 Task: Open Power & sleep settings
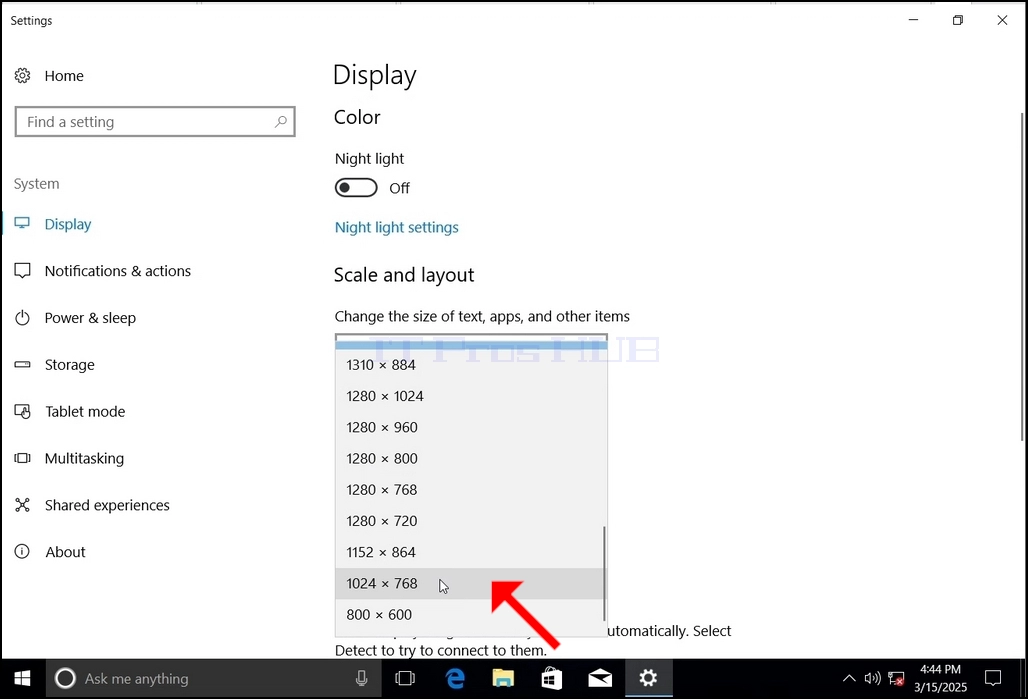point(90,318)
